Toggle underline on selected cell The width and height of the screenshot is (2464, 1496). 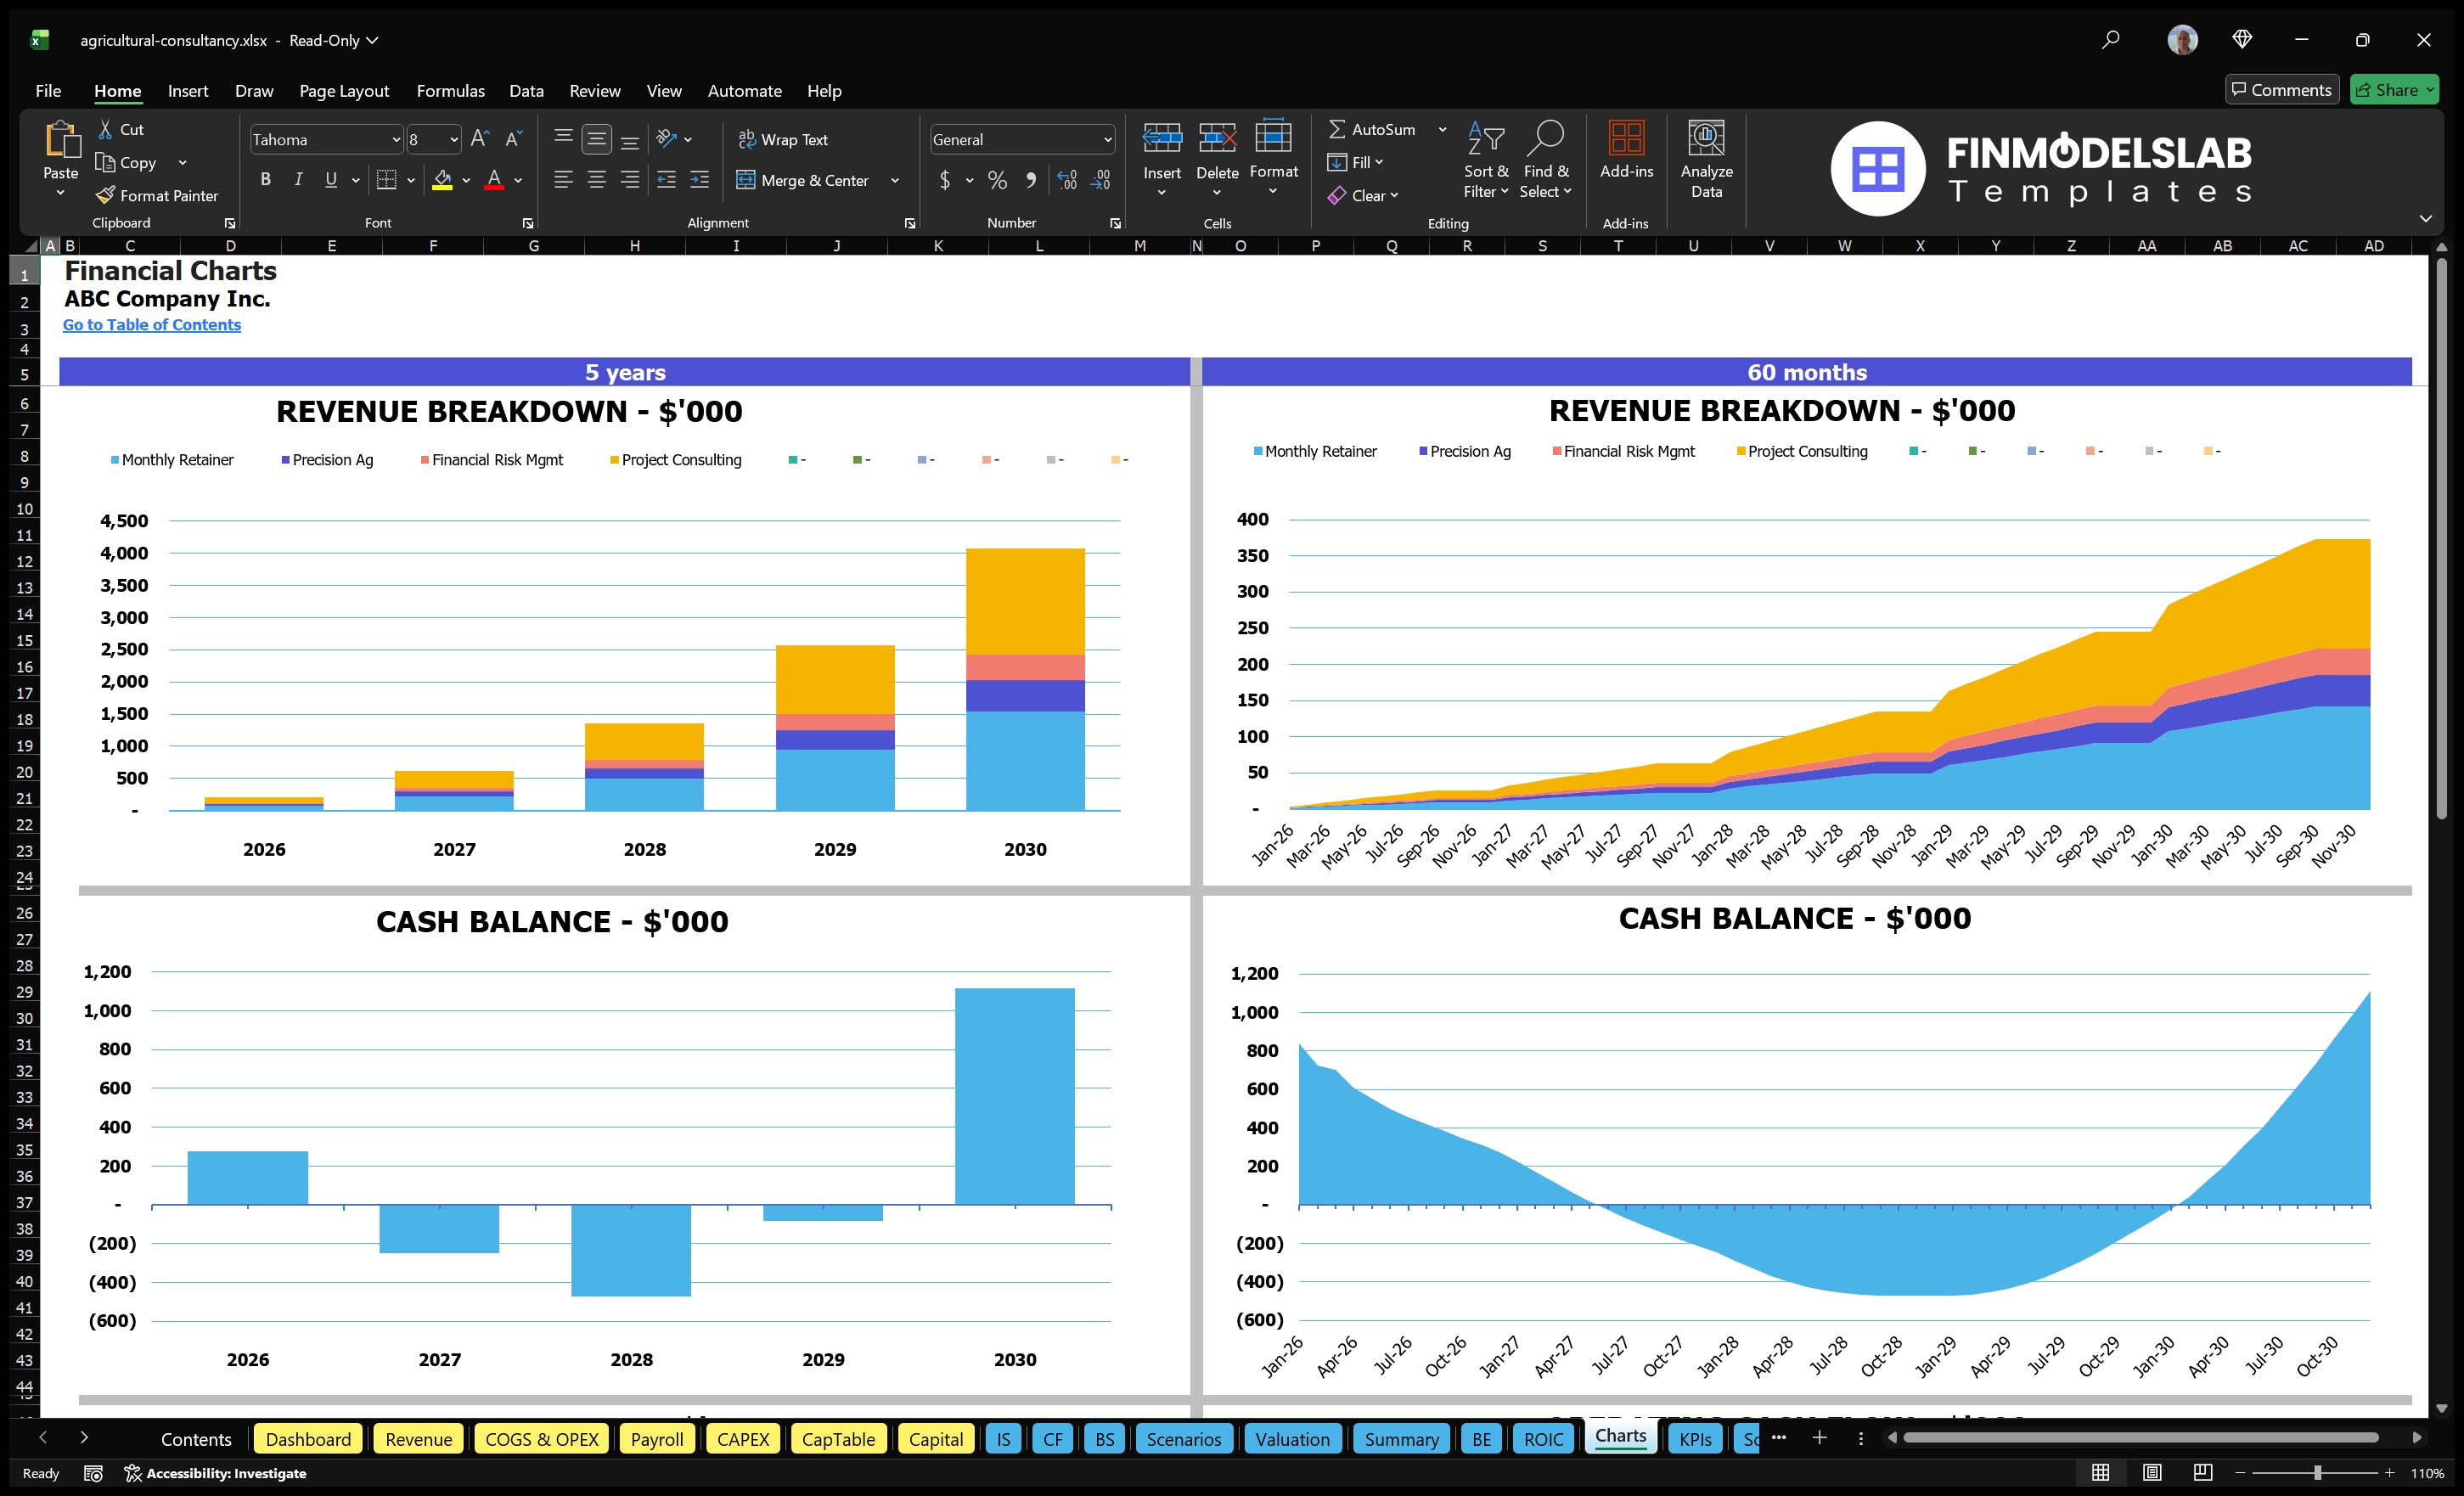[330, 180]
